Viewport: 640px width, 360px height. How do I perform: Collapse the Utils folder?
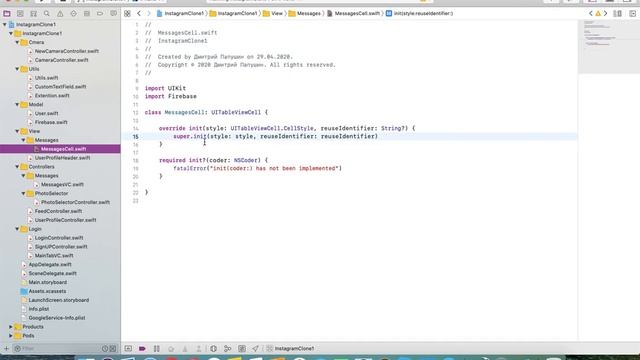(x=17, y=69)
